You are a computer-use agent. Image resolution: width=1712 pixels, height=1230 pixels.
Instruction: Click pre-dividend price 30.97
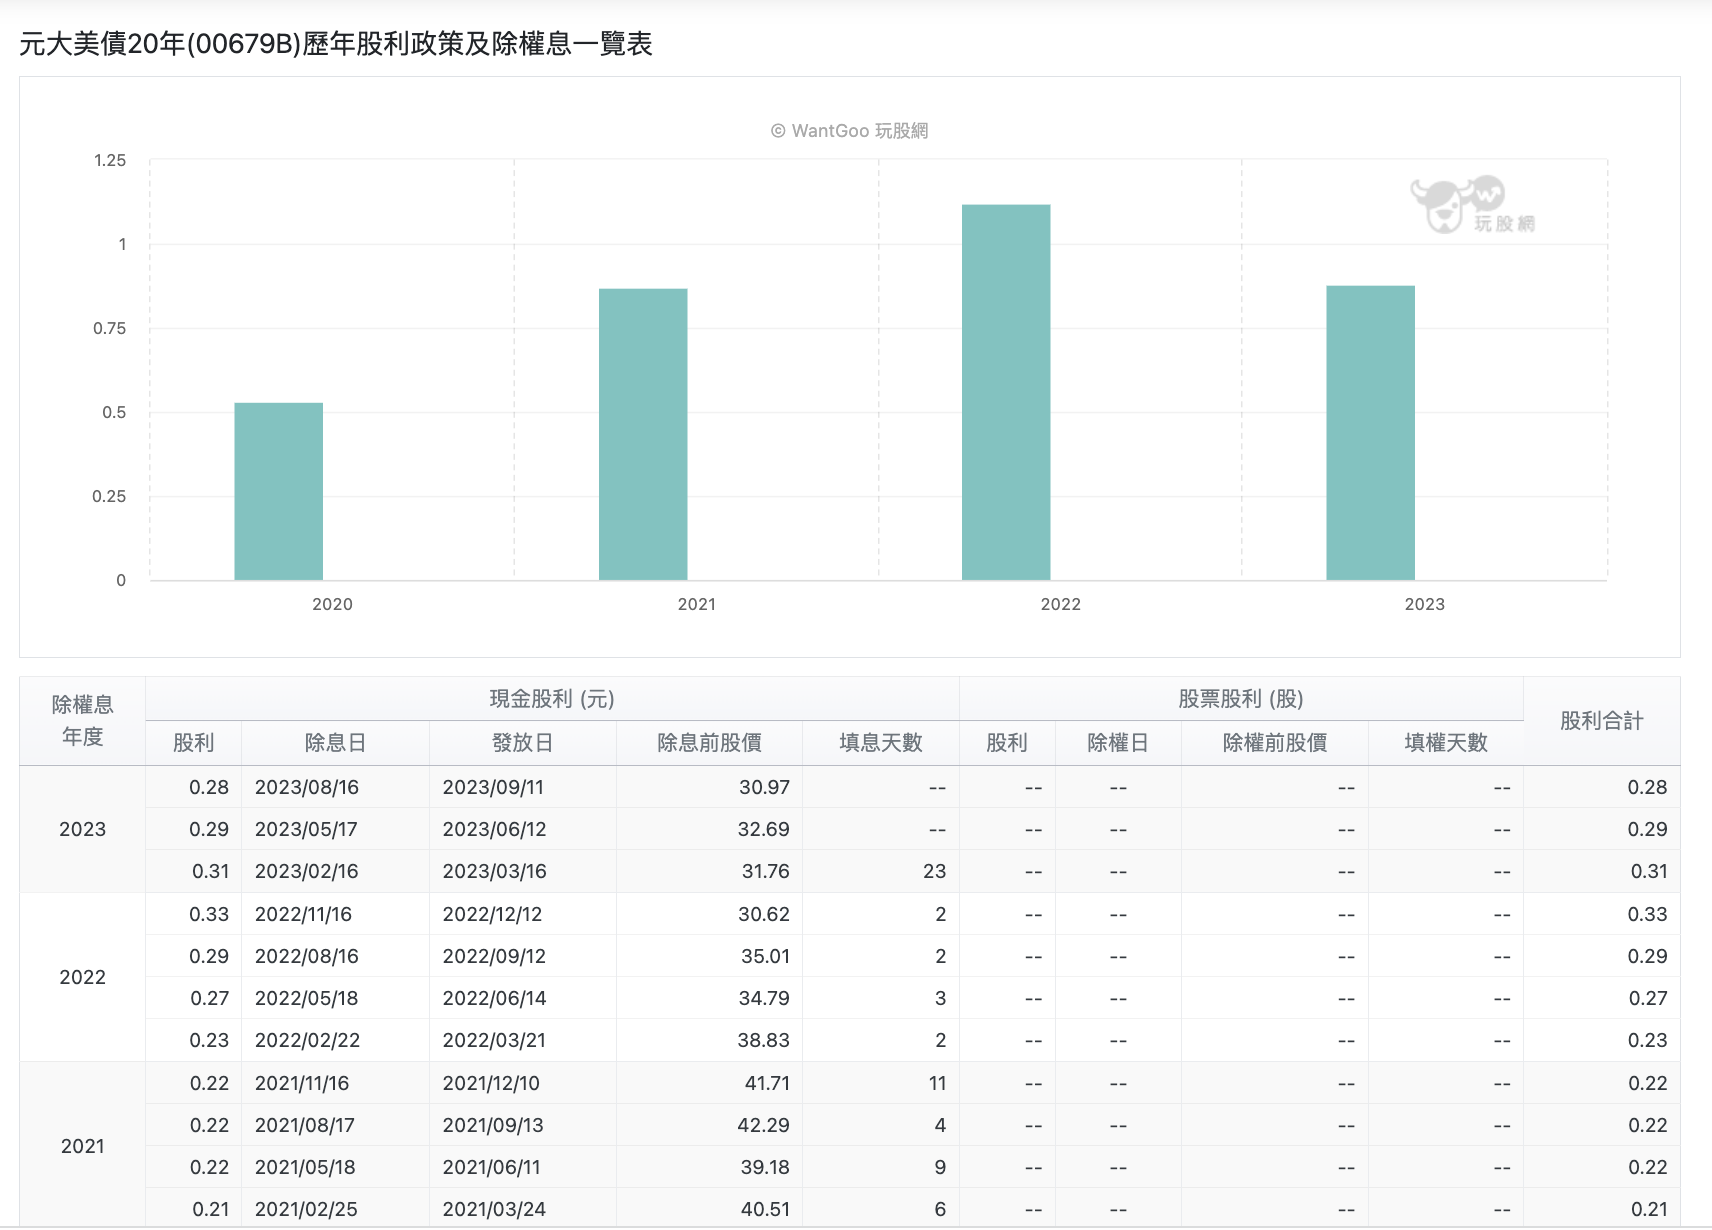pos(764,788)
